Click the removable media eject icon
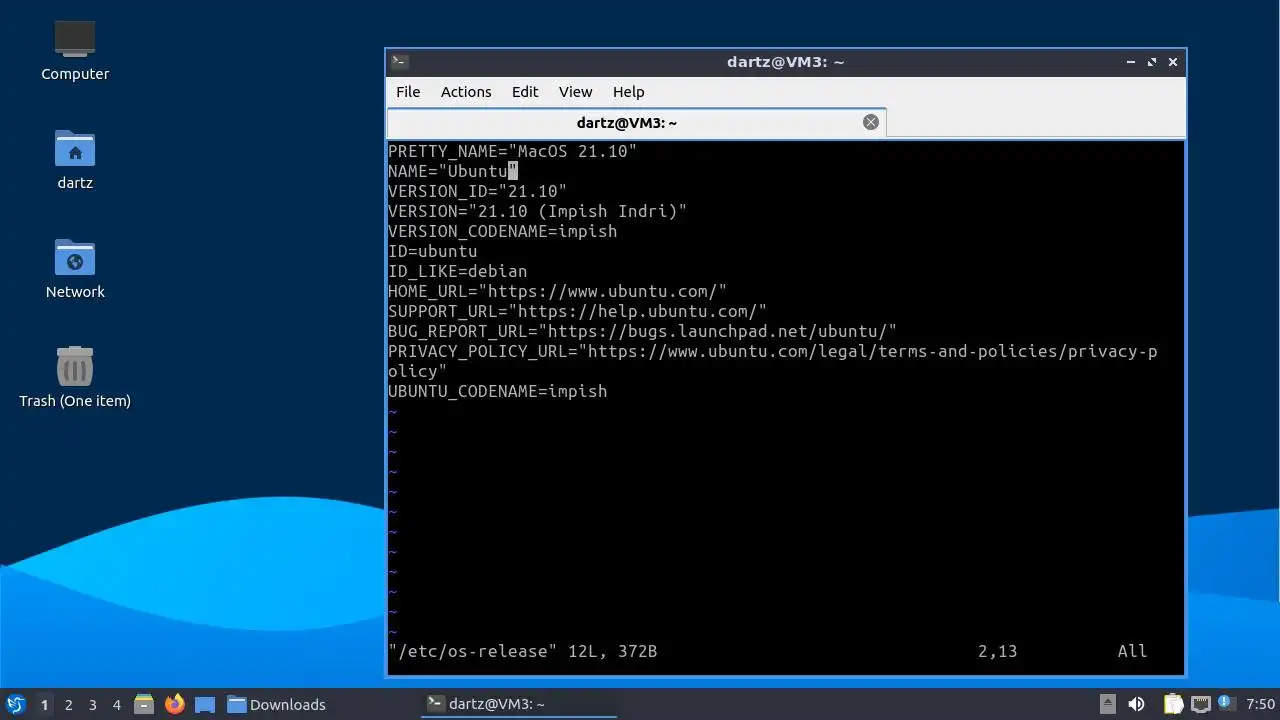Viewport: 1280px width, 720px height. click(1107, 704)
